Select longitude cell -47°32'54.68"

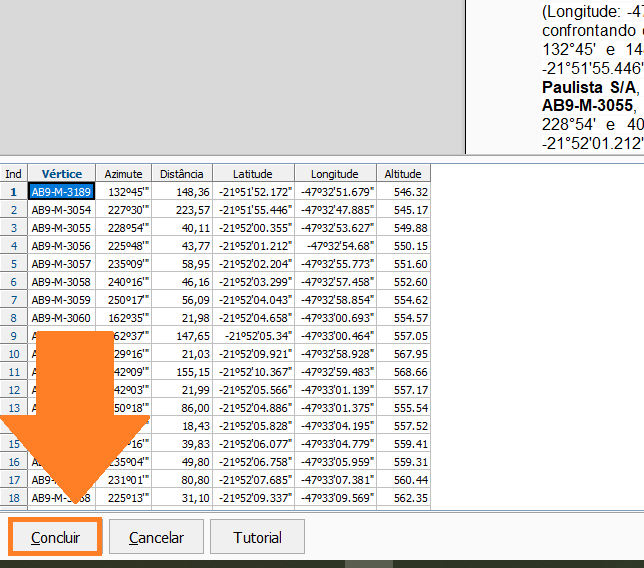(335, 246)
